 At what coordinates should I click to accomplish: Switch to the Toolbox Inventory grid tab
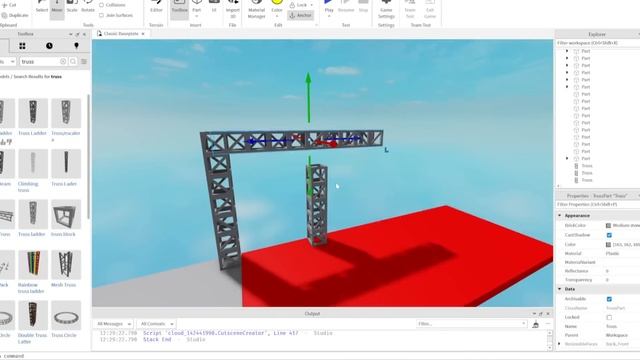22,46
